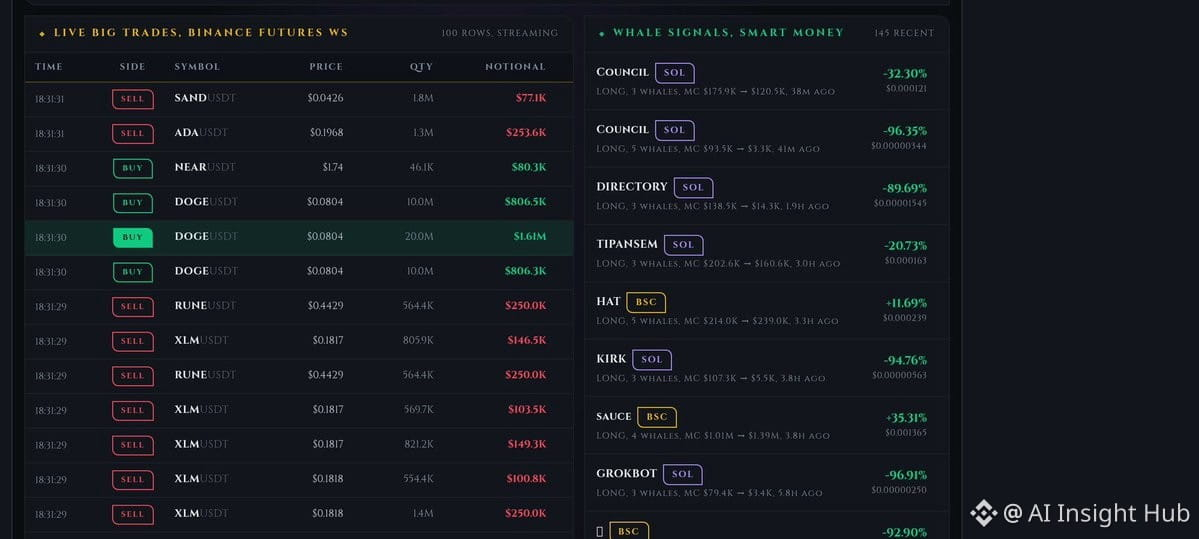The height and width of the screenshot is (539, 1199).
Task: Click the SOL chain tag next to DIRECTORY
Action: [693, 187]
